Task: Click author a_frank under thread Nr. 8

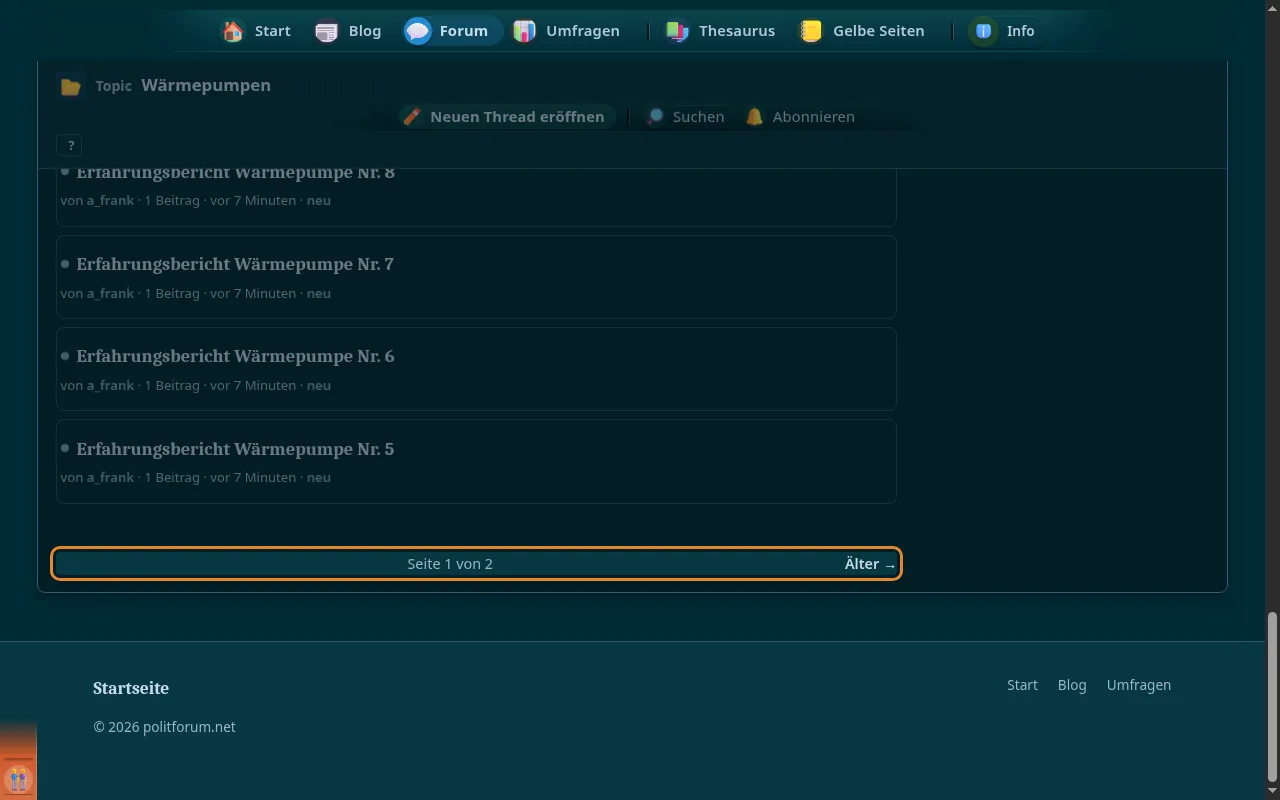Action: pos(110,200)
